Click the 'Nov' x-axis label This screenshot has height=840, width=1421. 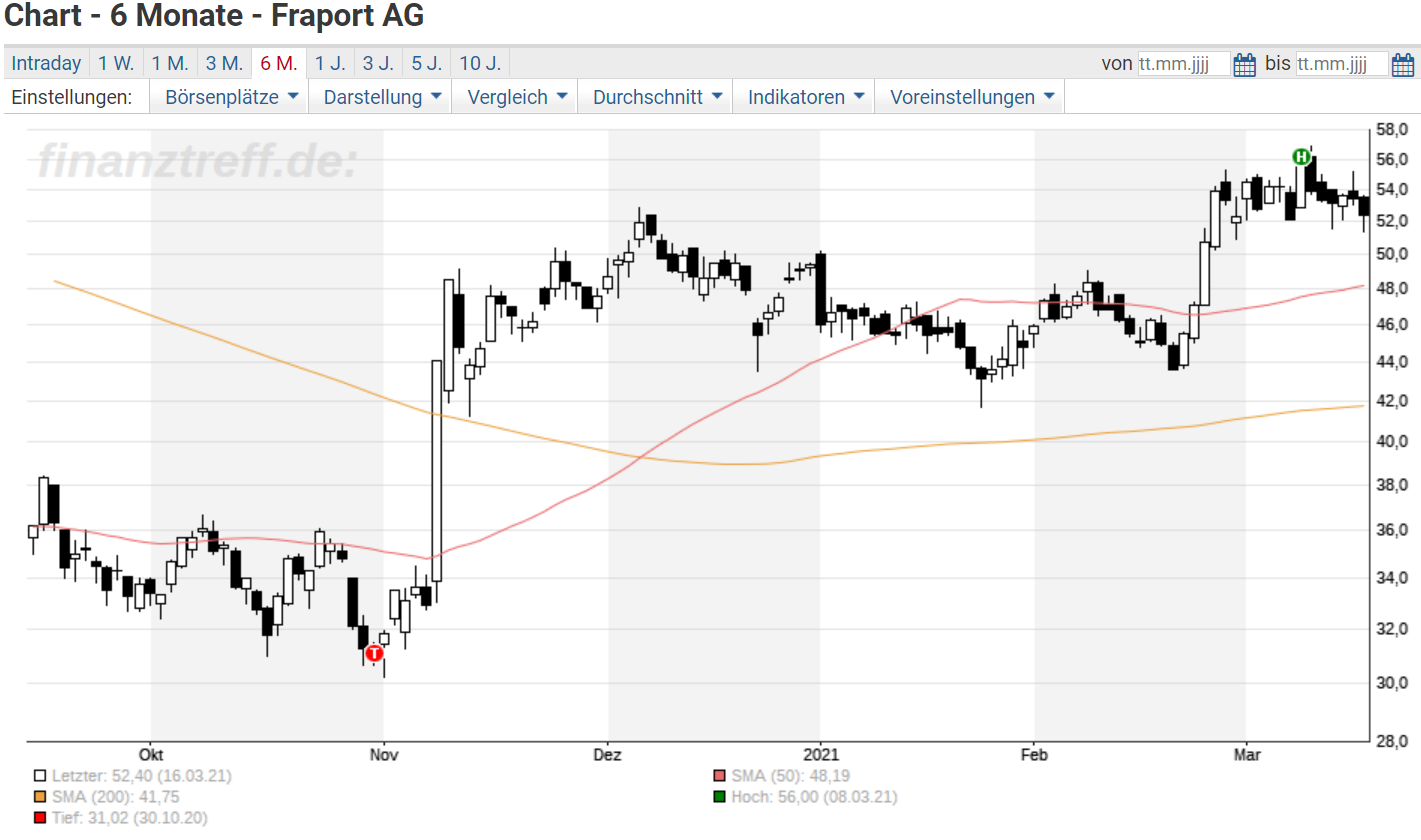tap(384, 754)
